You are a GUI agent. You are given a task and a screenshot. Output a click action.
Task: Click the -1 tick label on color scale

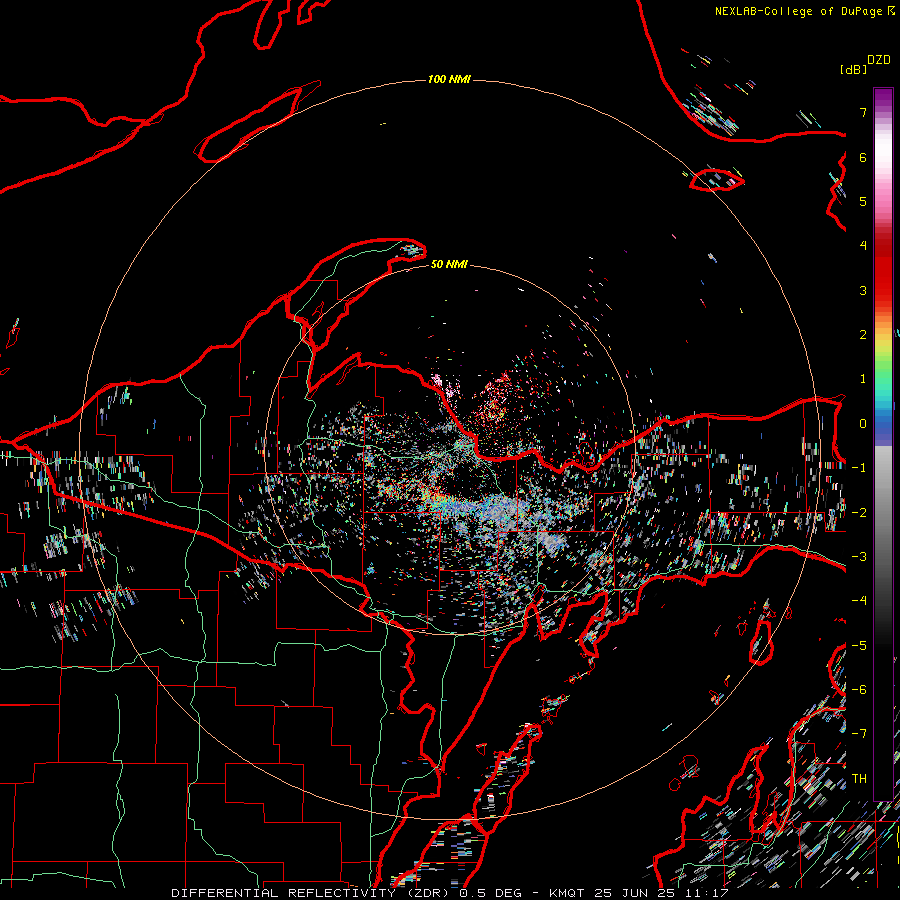click(x=859, y=468)
